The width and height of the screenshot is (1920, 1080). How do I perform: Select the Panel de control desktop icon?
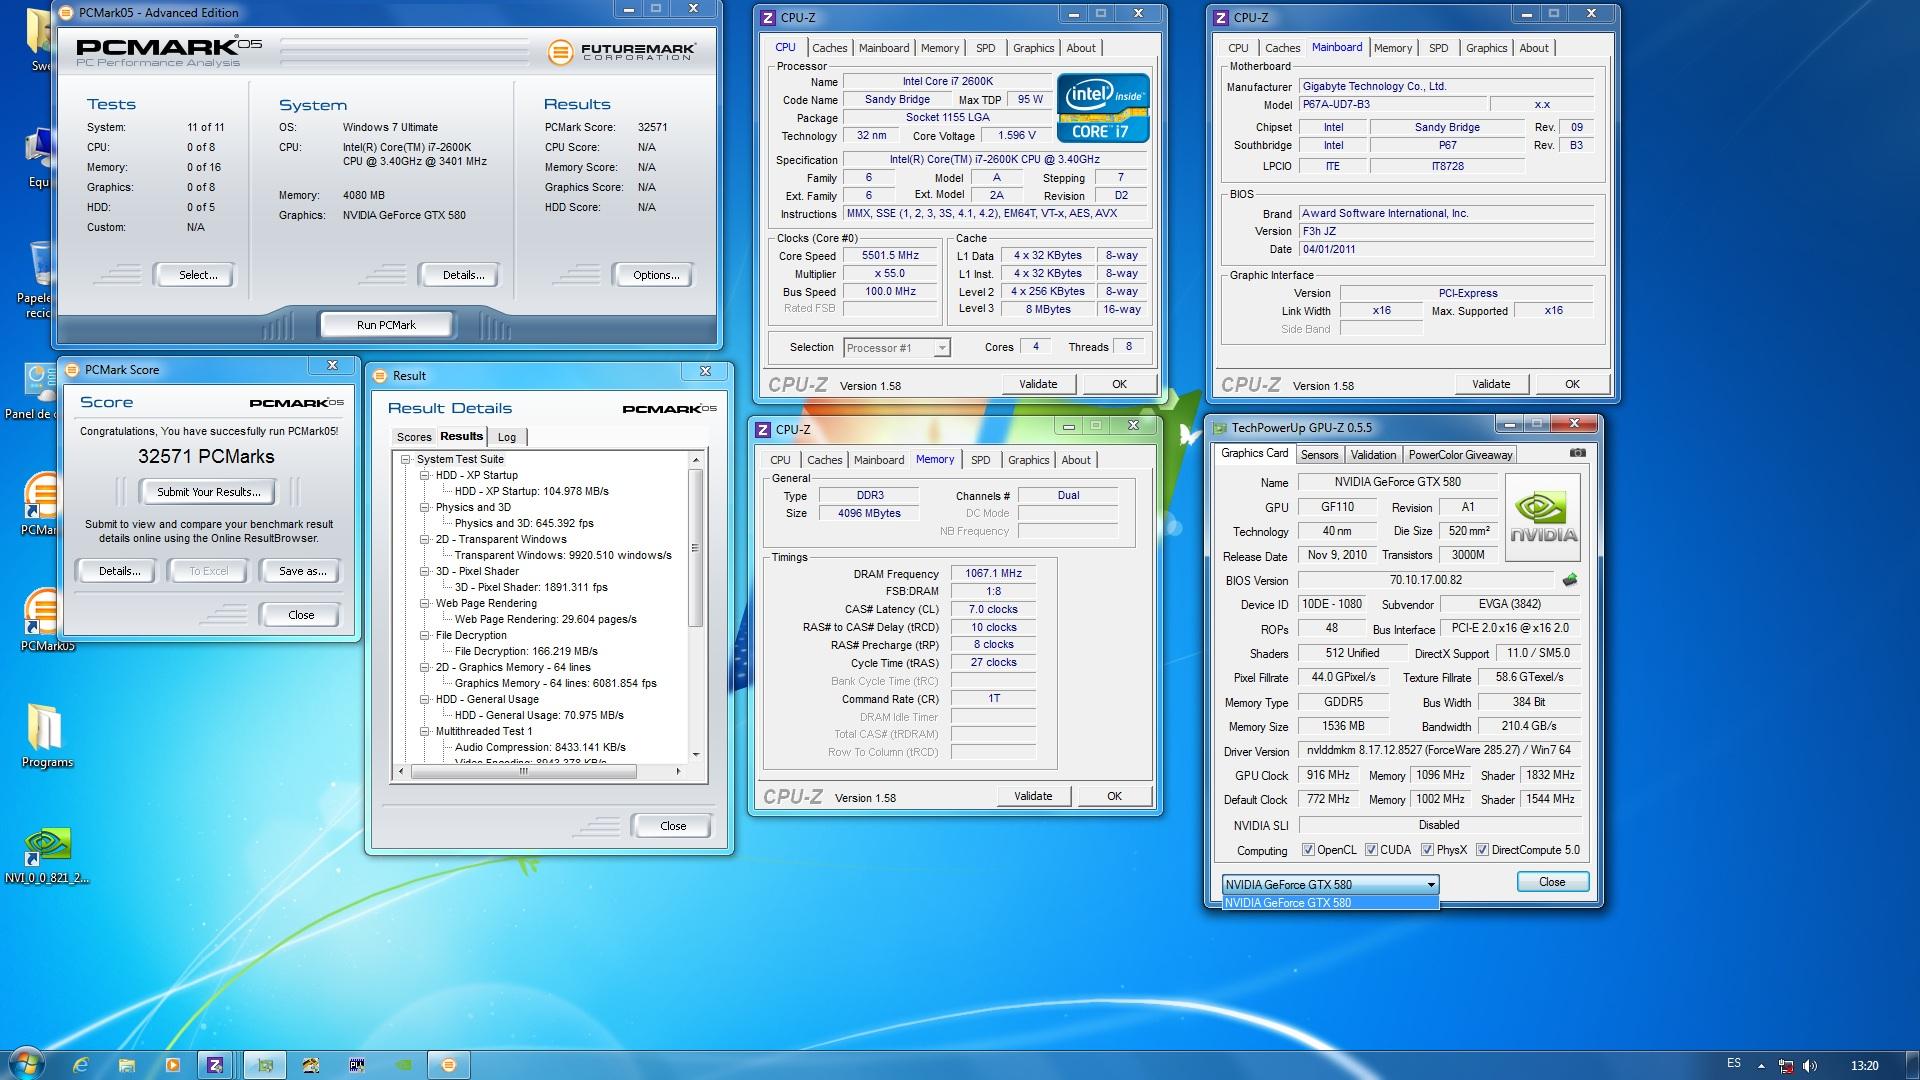pyautogui.click(x=38, y=392)
